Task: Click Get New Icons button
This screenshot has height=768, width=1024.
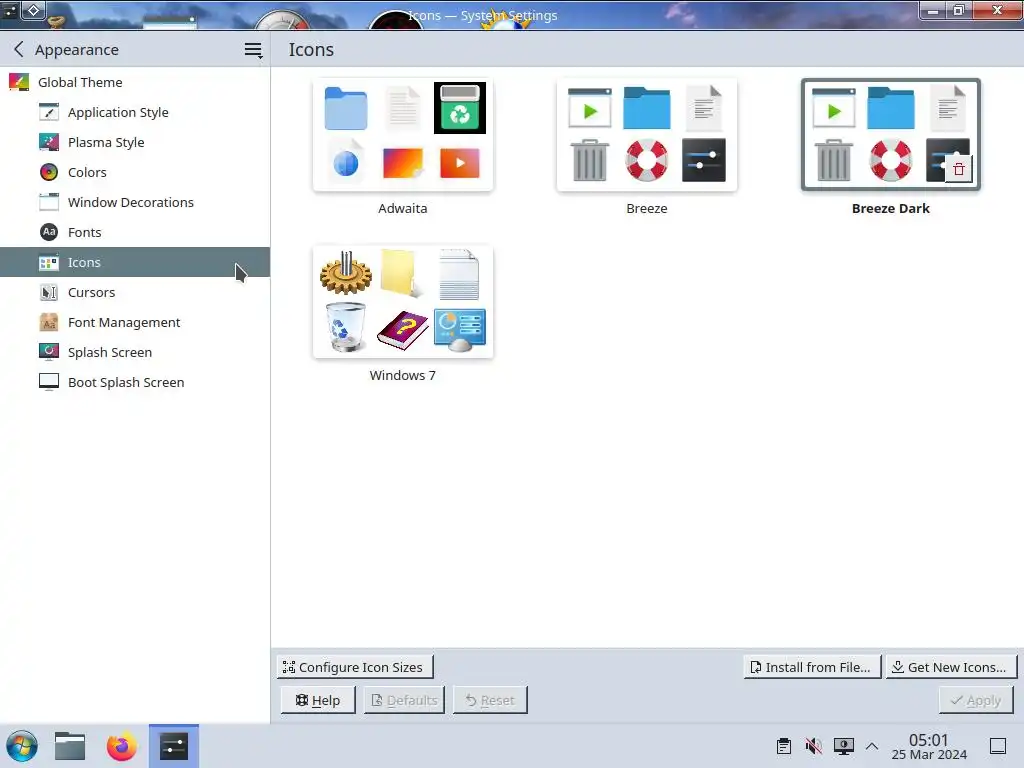Action: click(951, 667)
